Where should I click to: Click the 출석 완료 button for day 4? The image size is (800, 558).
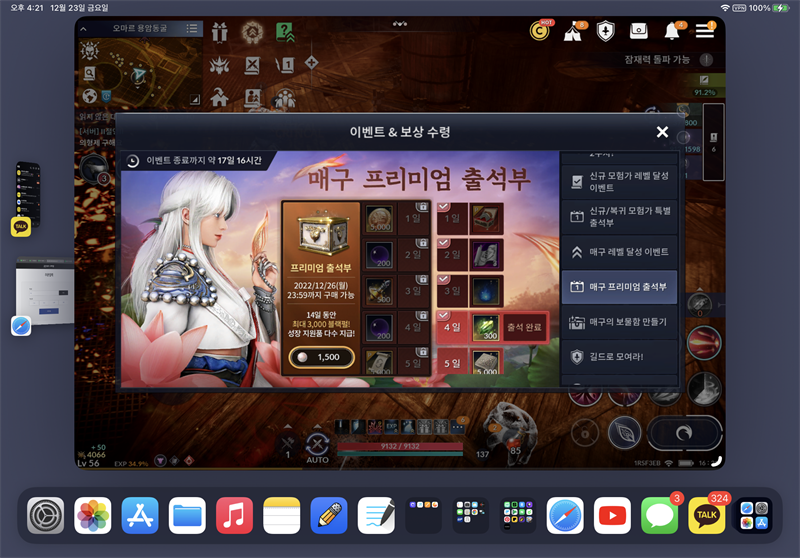pyautogui.click(x=522, y=327)
